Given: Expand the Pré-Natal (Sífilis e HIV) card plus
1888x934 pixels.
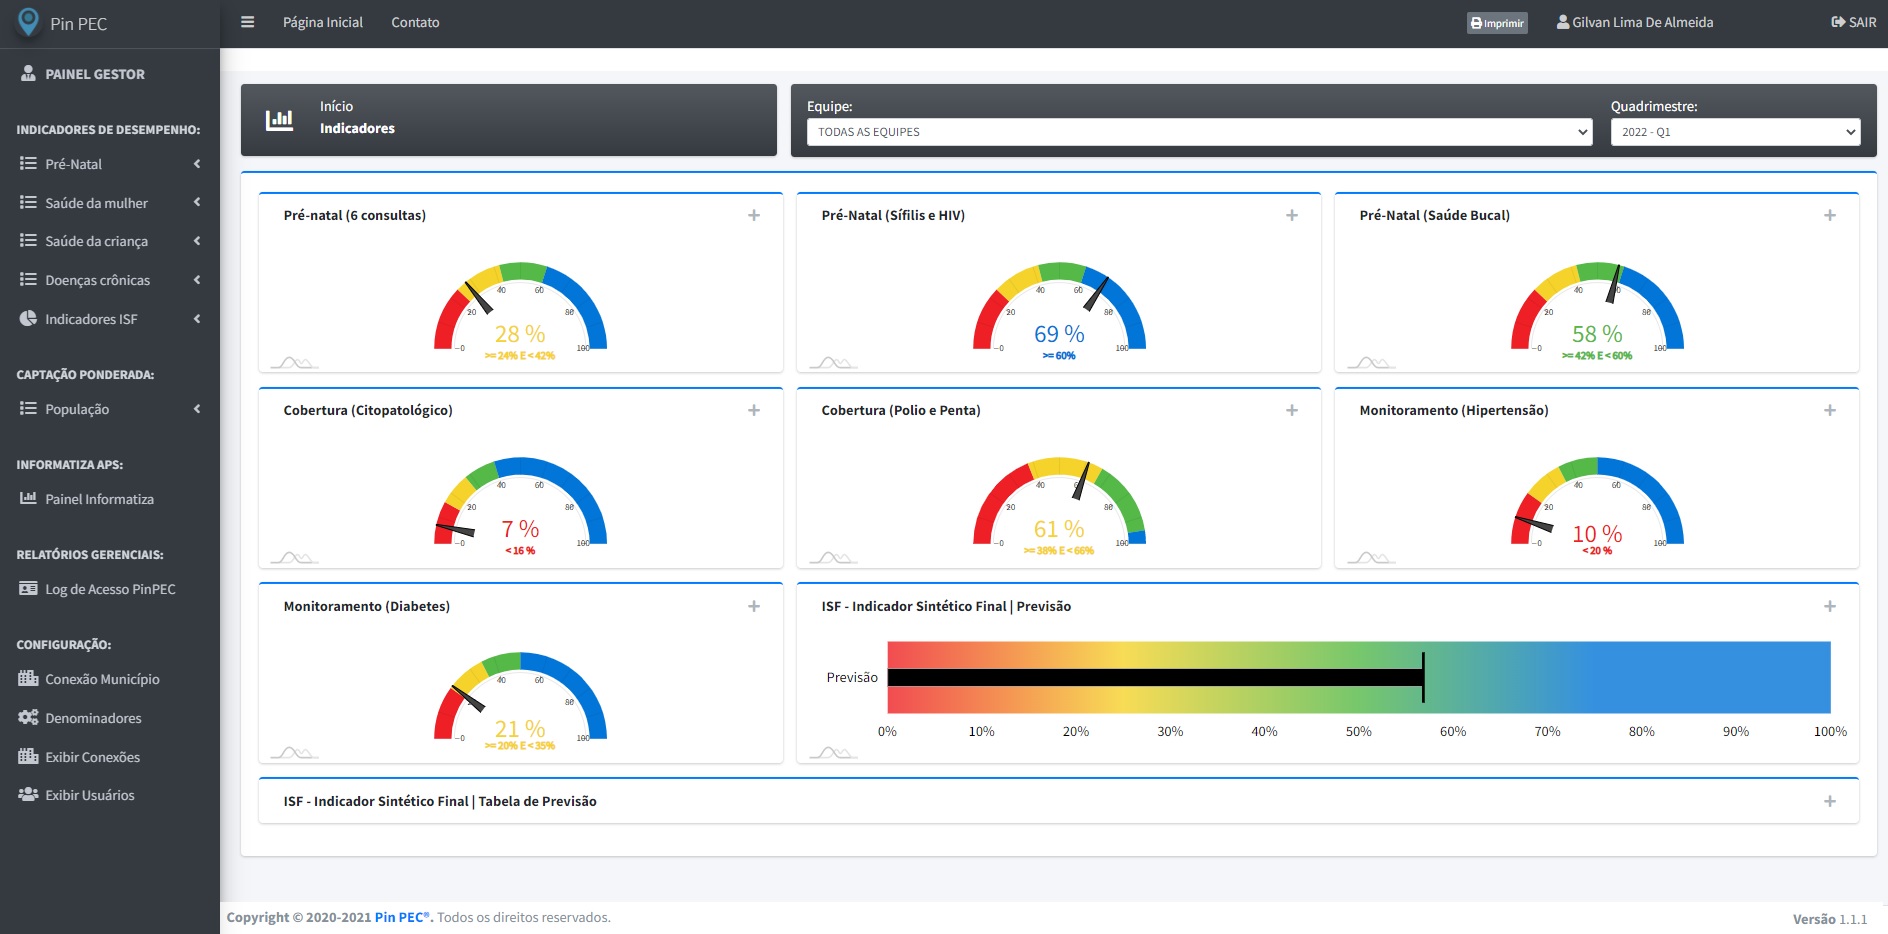Looking at the screenshot, I should coord(1292,215).
